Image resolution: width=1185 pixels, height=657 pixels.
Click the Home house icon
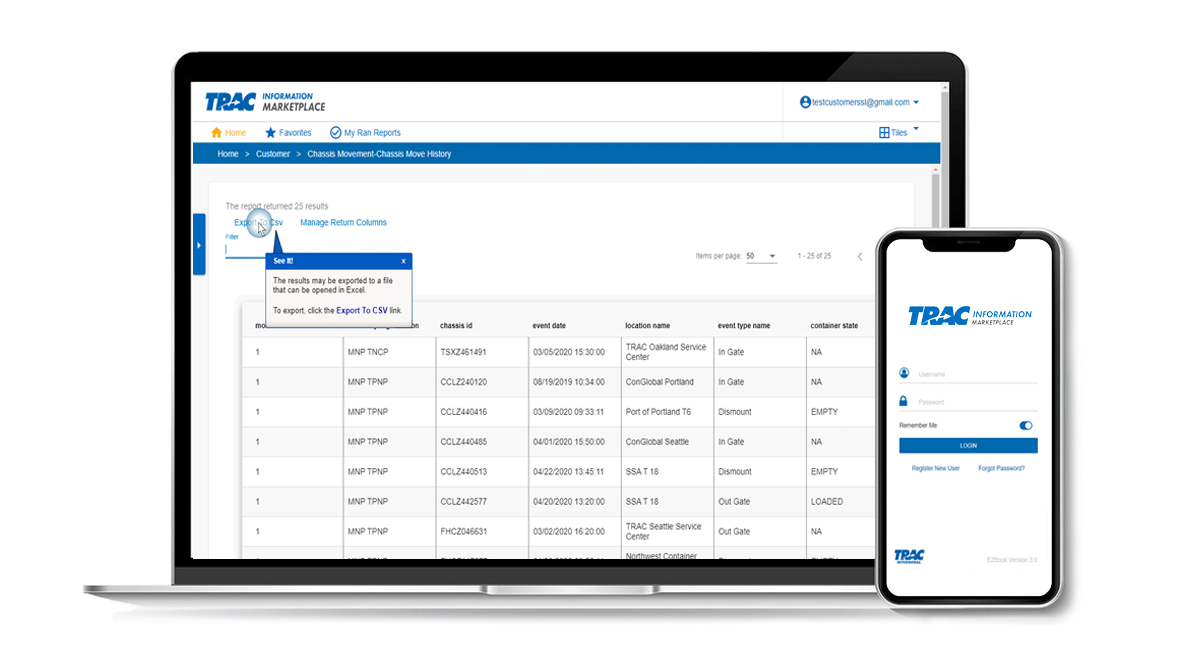click(216, 133)
